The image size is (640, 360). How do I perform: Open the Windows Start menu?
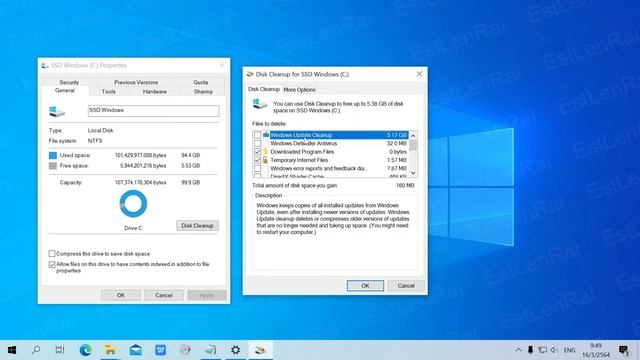pyautogui.click(x=12, y=350)
